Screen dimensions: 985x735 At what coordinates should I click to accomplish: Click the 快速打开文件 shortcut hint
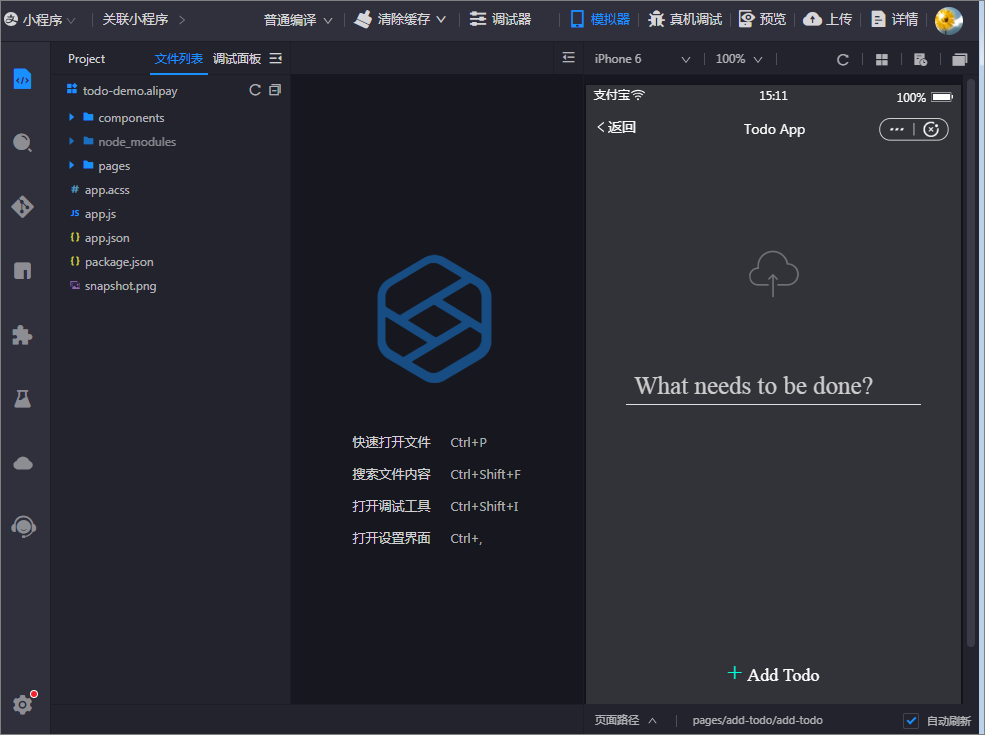tap(391, 442)
